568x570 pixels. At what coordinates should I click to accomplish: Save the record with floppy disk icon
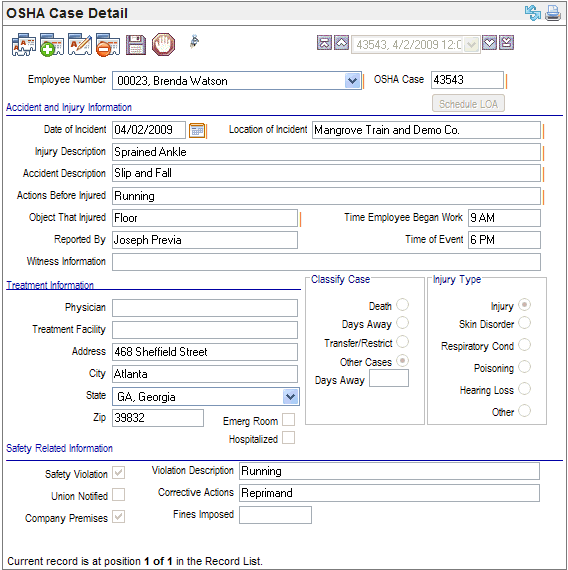pyautogui.click(x=136, y=45)
